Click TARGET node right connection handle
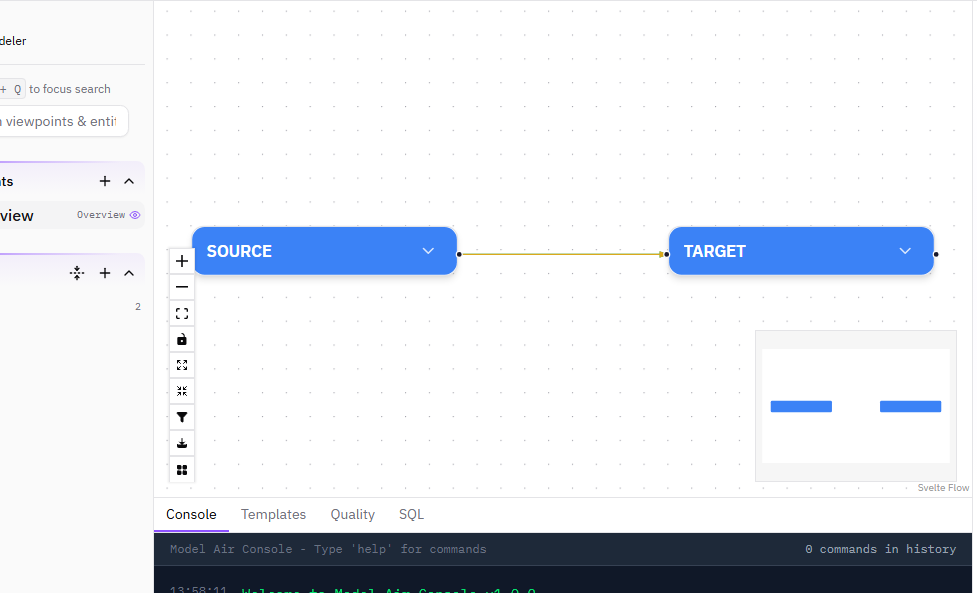Viewport: 977px width, 593px height. tap(936, 254)
